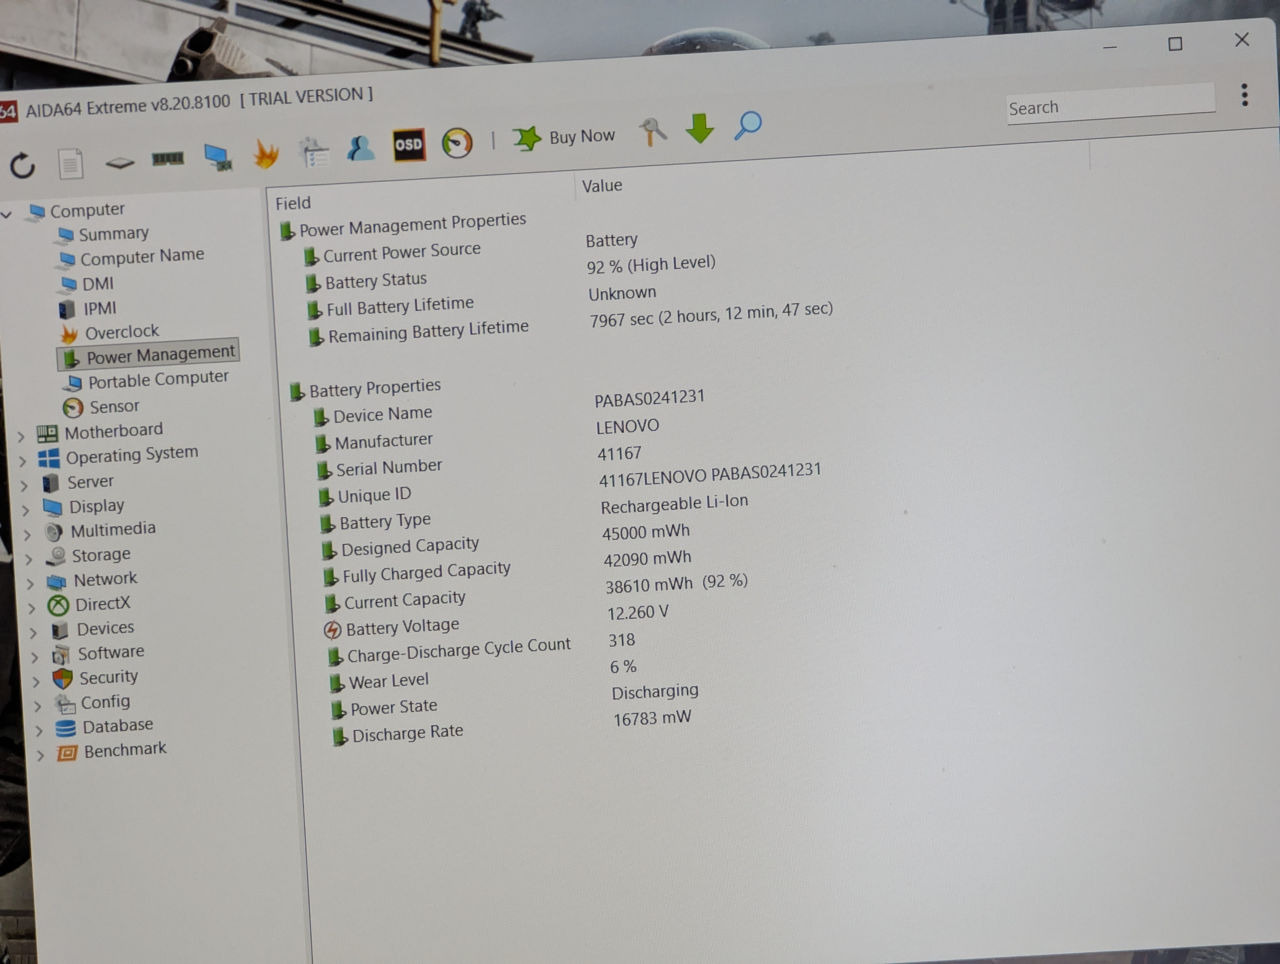Click the Database tree icon
Image resolution: width=1280 pixels, height=964 pixels.
(x=66, y=728)
